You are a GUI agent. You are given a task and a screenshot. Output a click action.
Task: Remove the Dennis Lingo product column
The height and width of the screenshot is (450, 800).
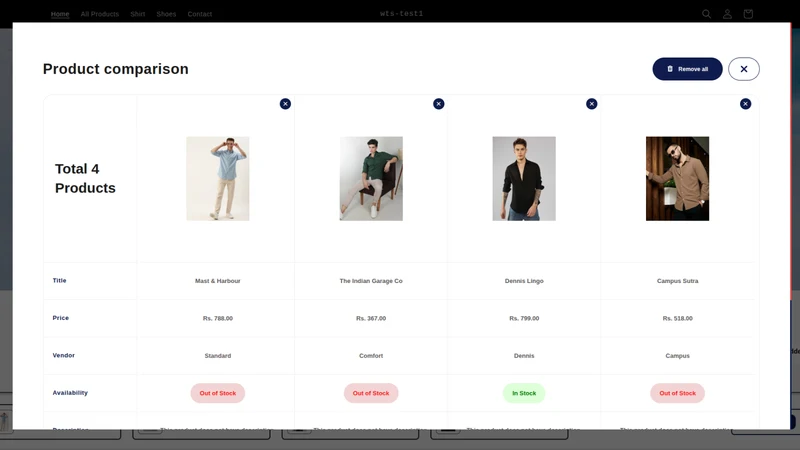pos(592,104)
